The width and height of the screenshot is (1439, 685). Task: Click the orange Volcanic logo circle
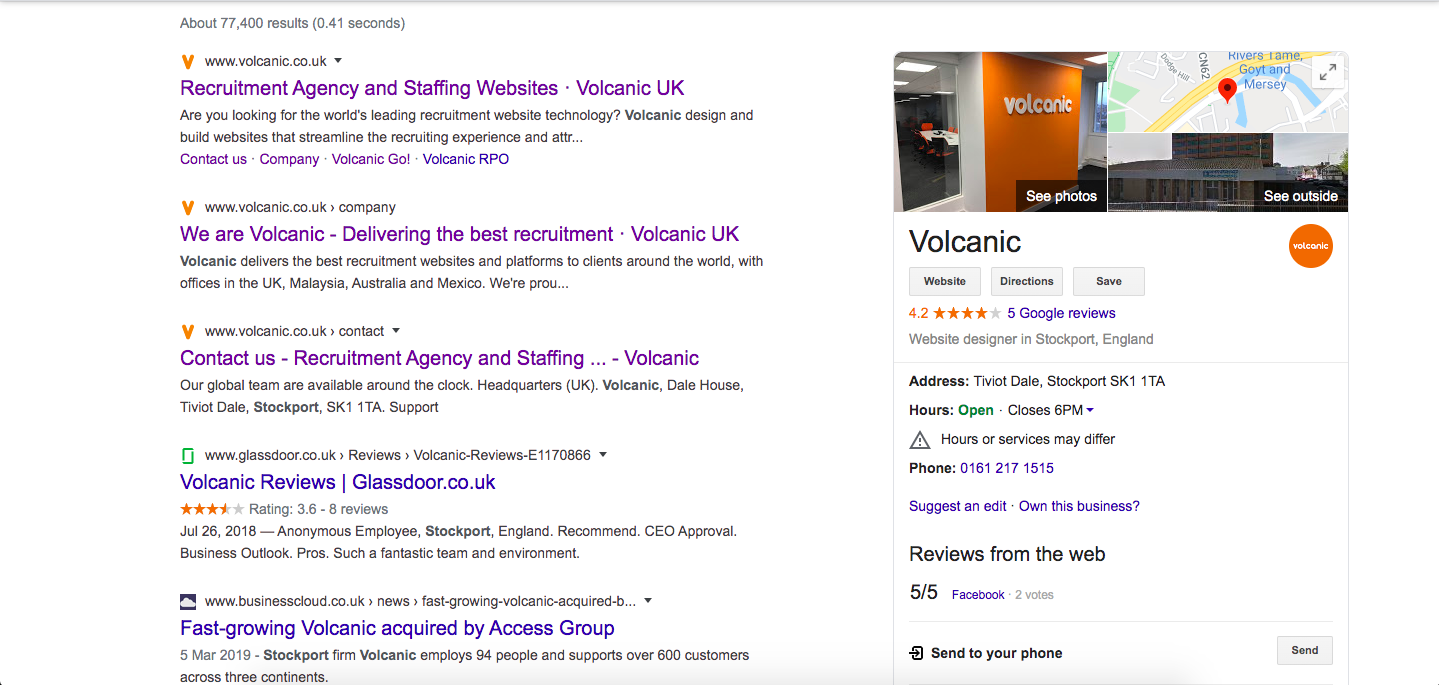1311,245
